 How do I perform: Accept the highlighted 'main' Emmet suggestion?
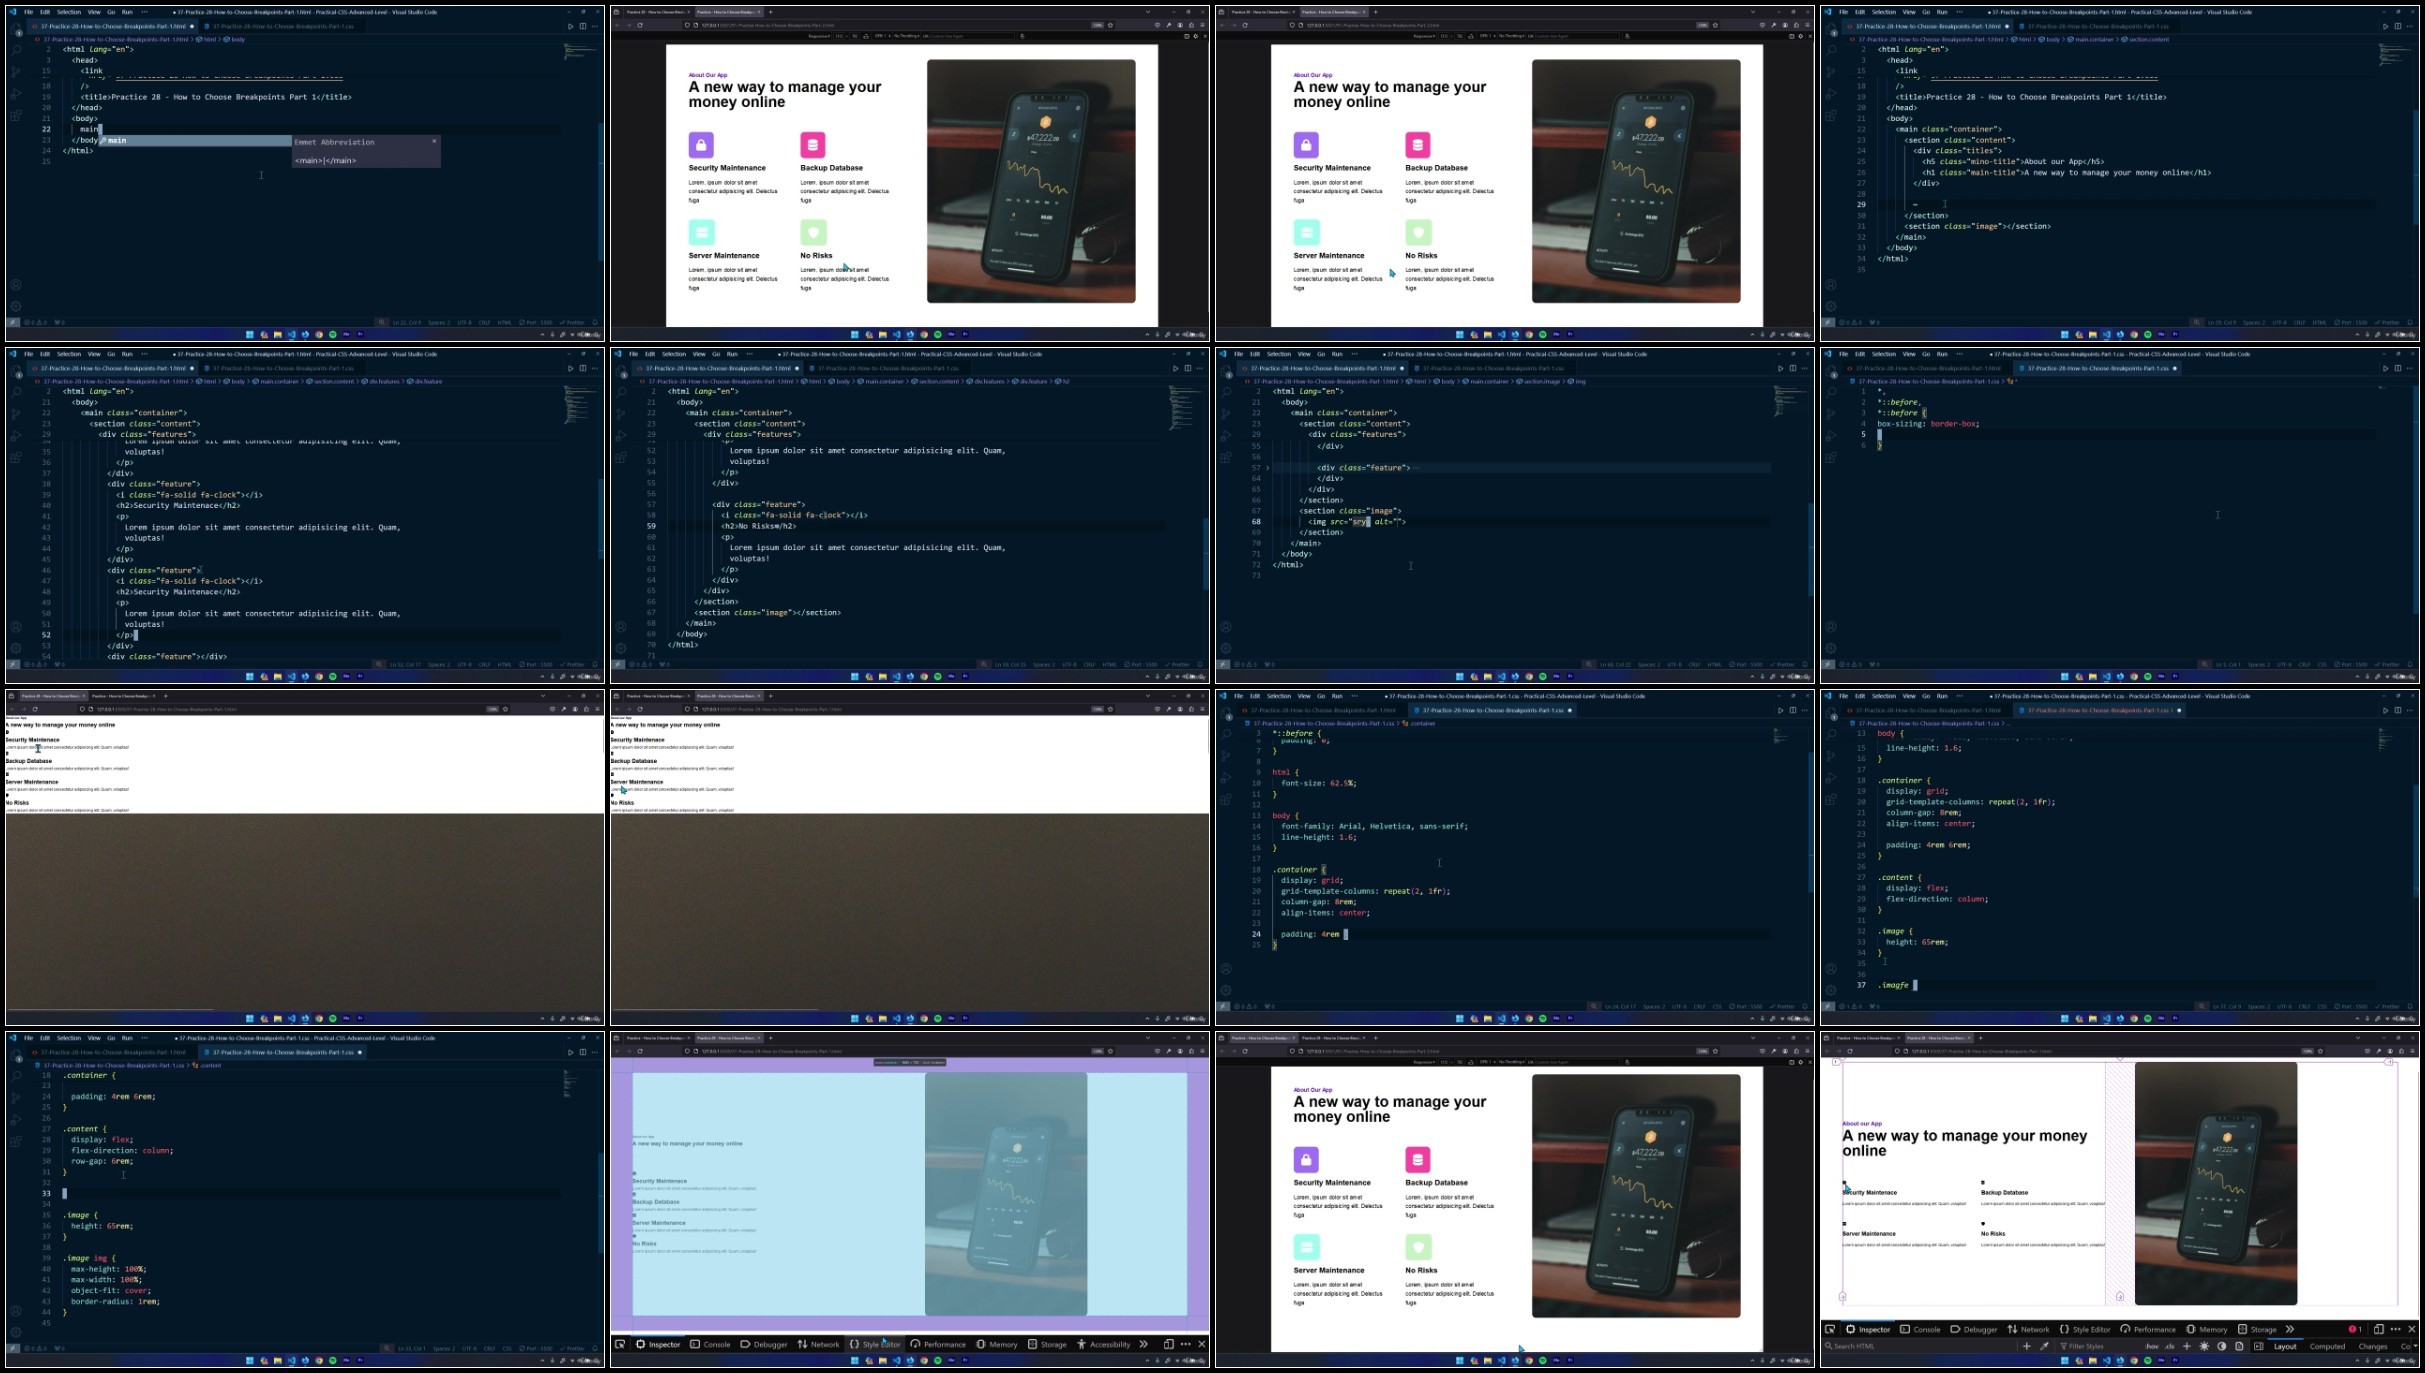click(195, 141)
